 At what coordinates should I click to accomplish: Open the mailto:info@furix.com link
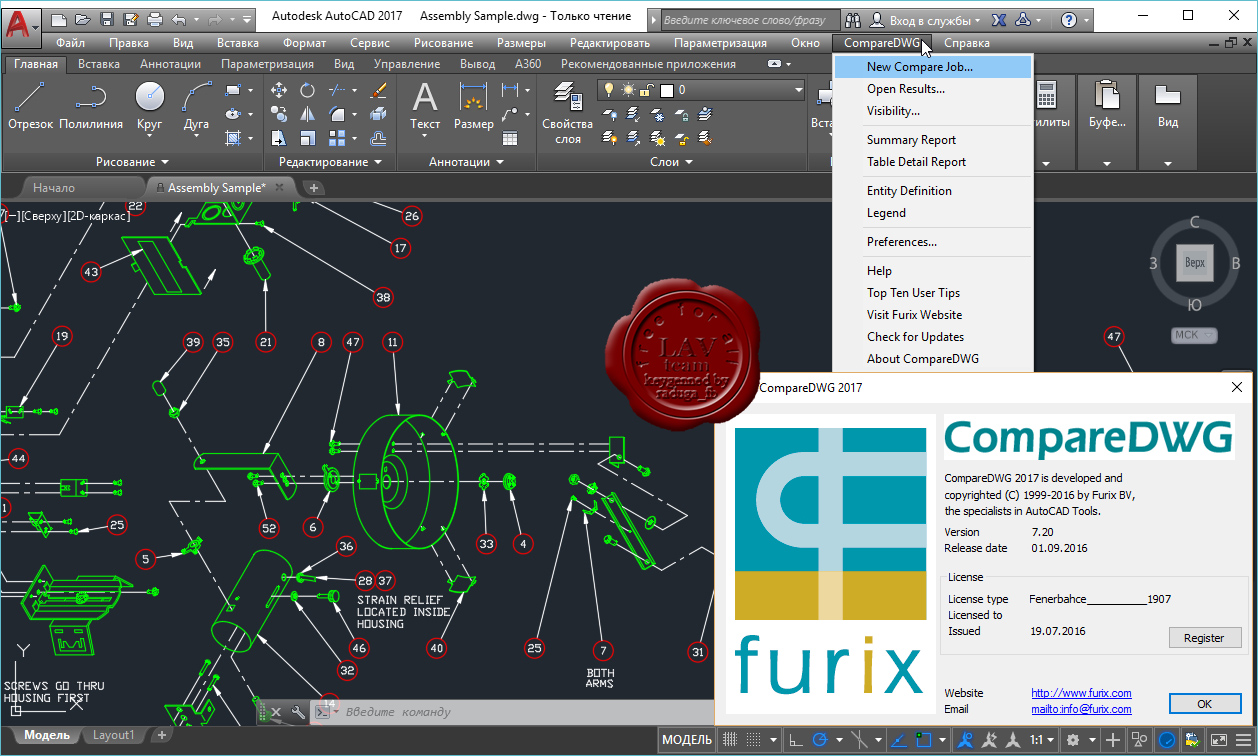pos(1081,709)
